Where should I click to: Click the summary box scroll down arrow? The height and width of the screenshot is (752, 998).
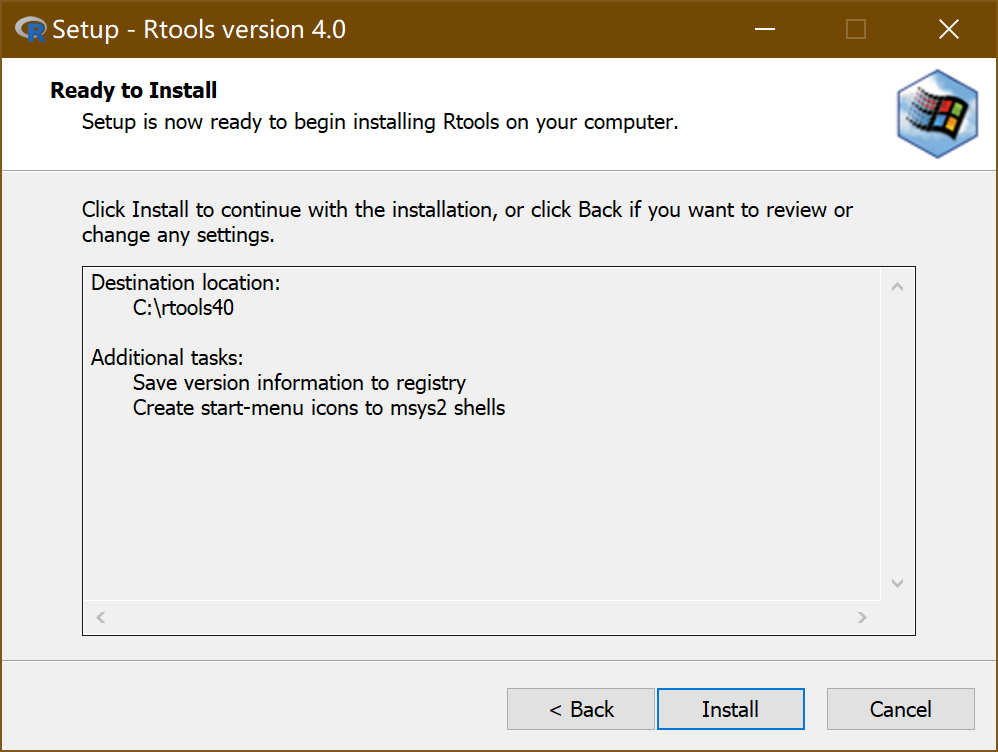(897, 583)
